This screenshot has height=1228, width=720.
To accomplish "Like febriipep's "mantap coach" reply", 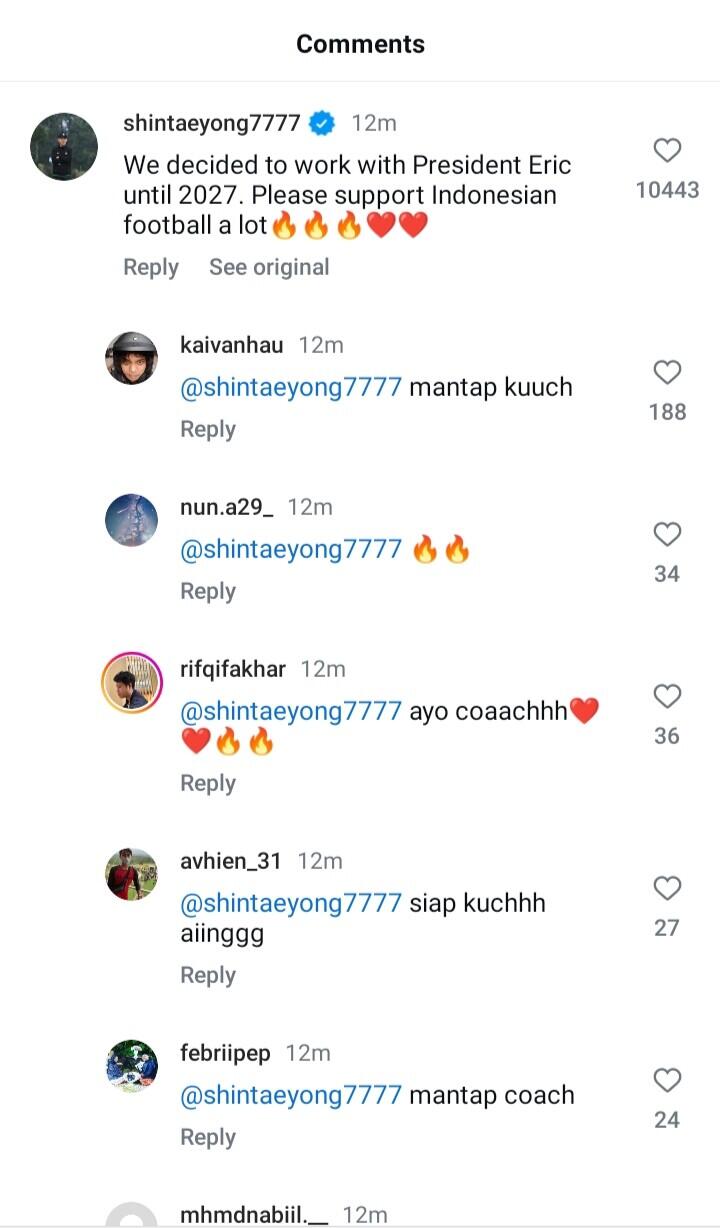I will click(667, 1081).
